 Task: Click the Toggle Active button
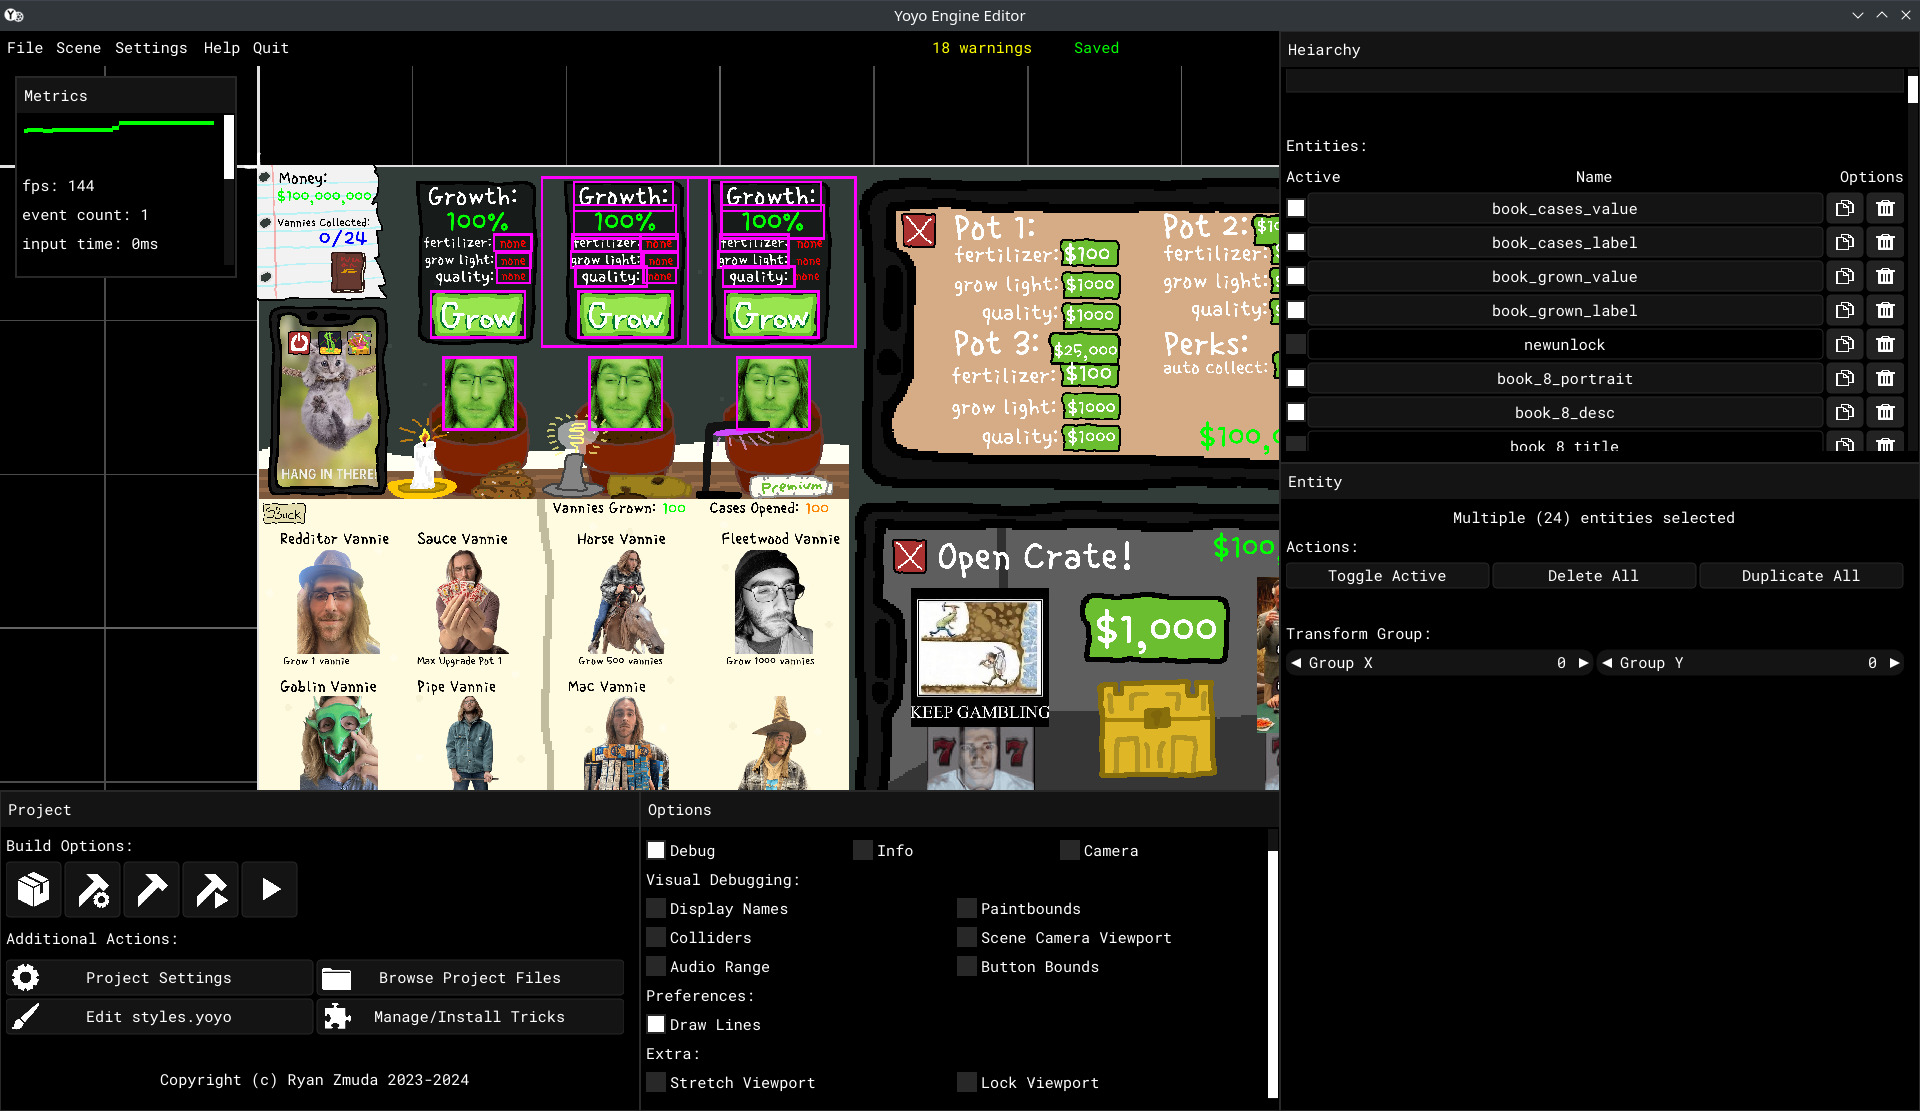[1386, 576]
